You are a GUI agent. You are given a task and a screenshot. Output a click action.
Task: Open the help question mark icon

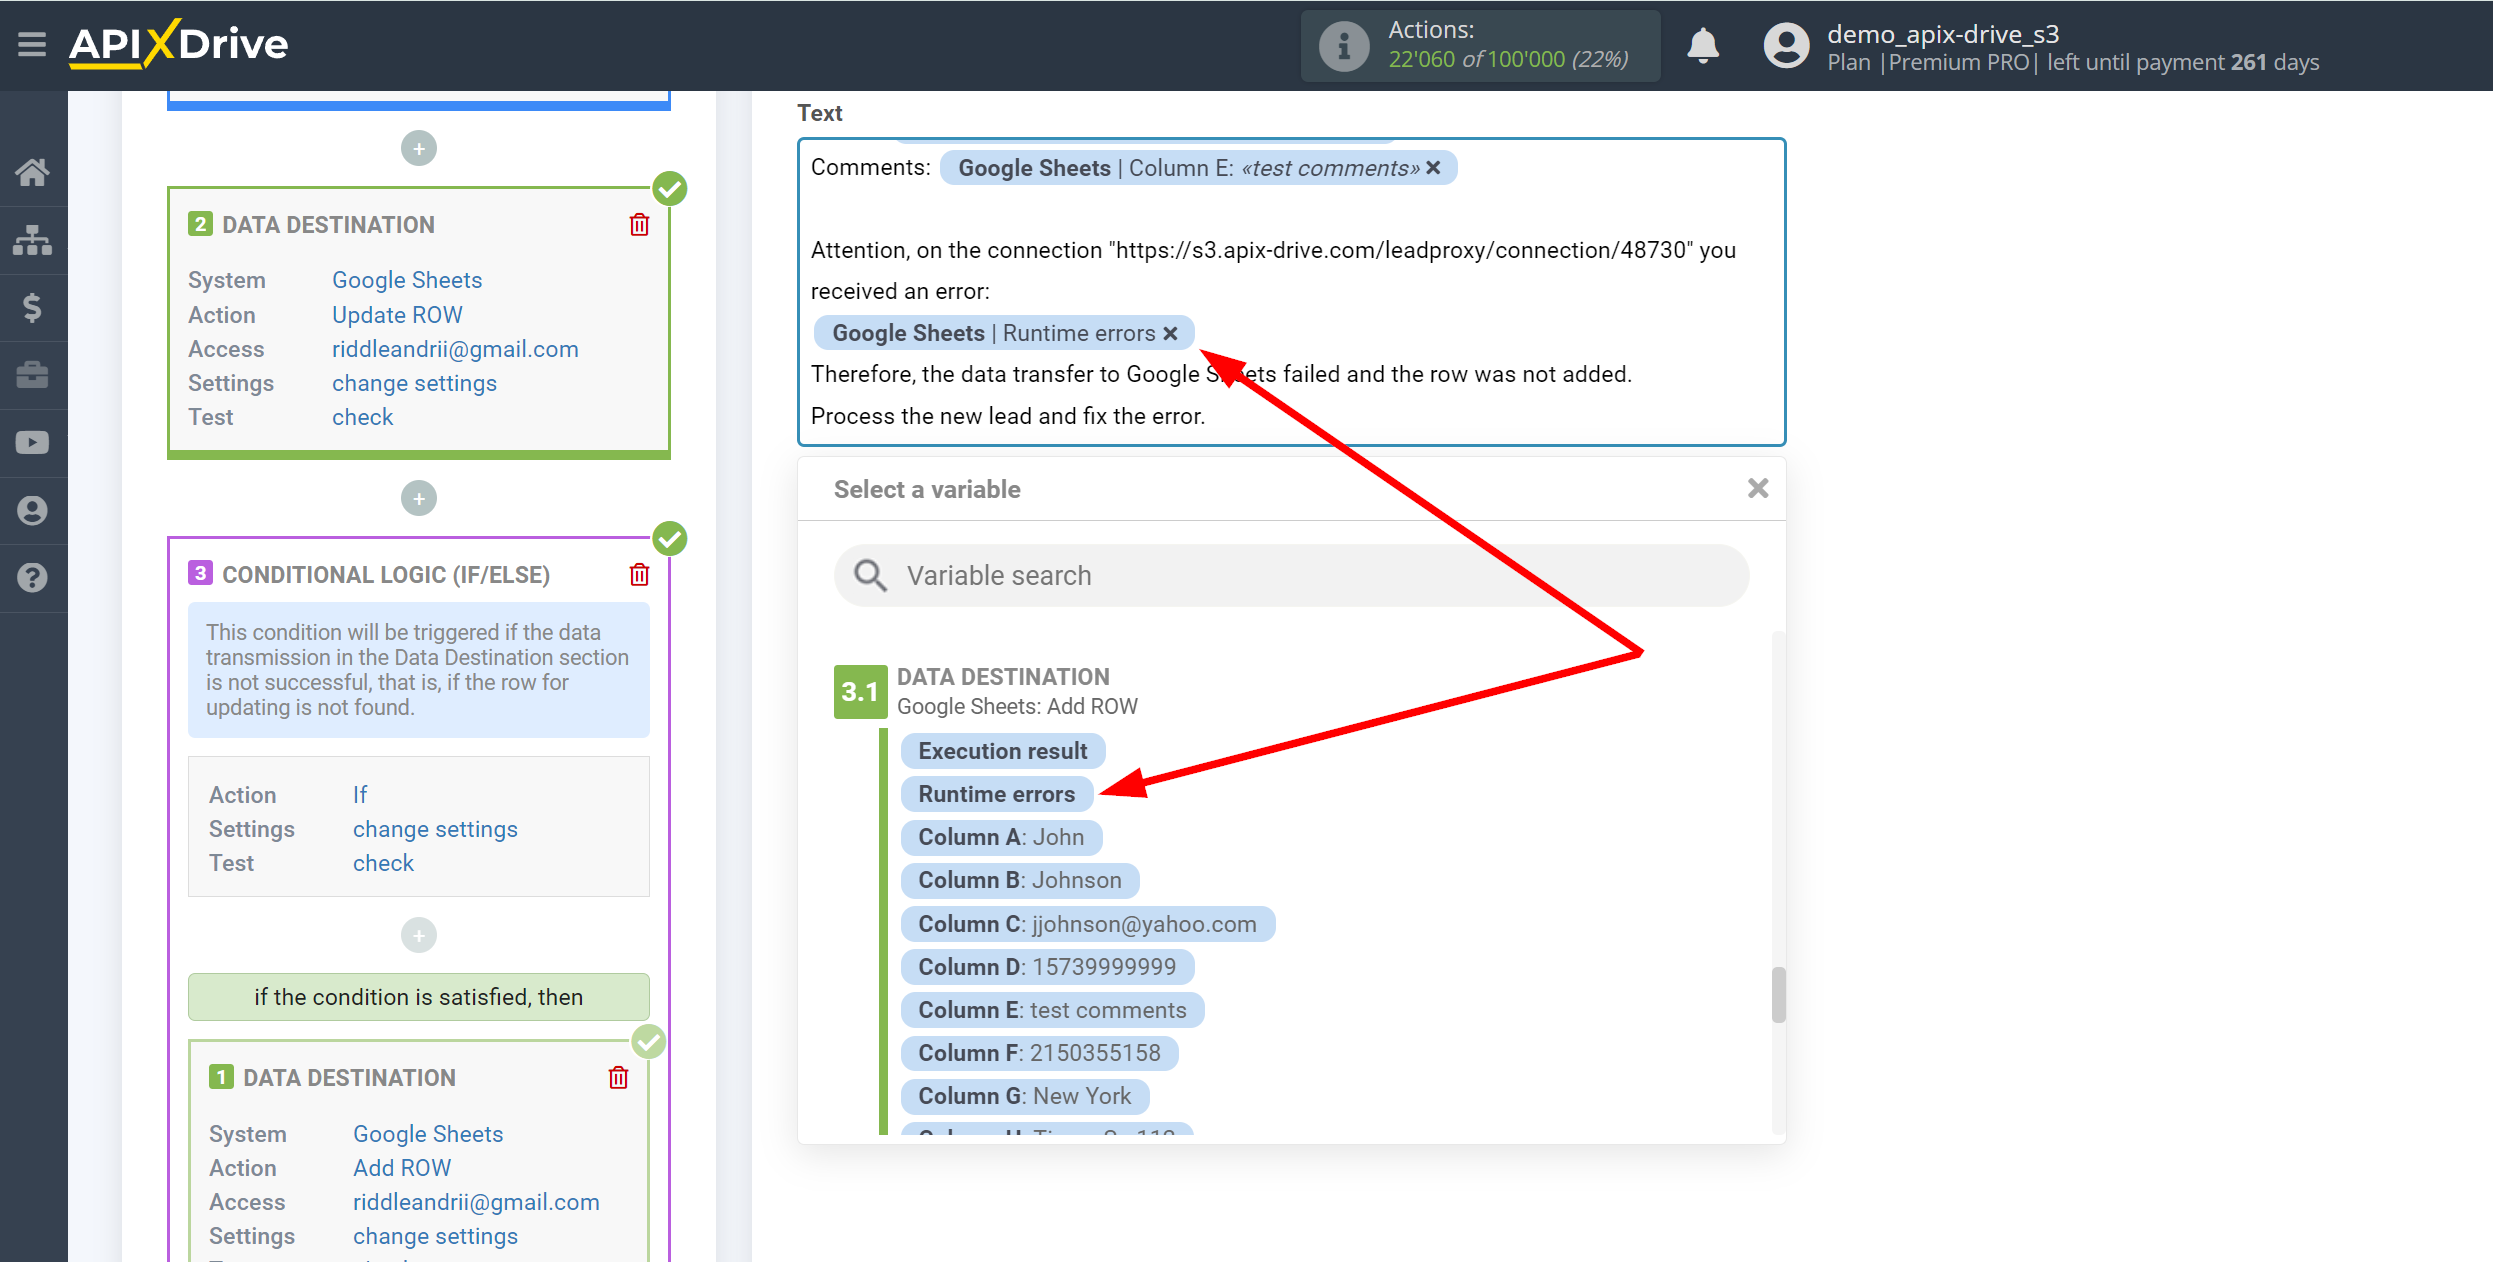[x=32, y=578]
